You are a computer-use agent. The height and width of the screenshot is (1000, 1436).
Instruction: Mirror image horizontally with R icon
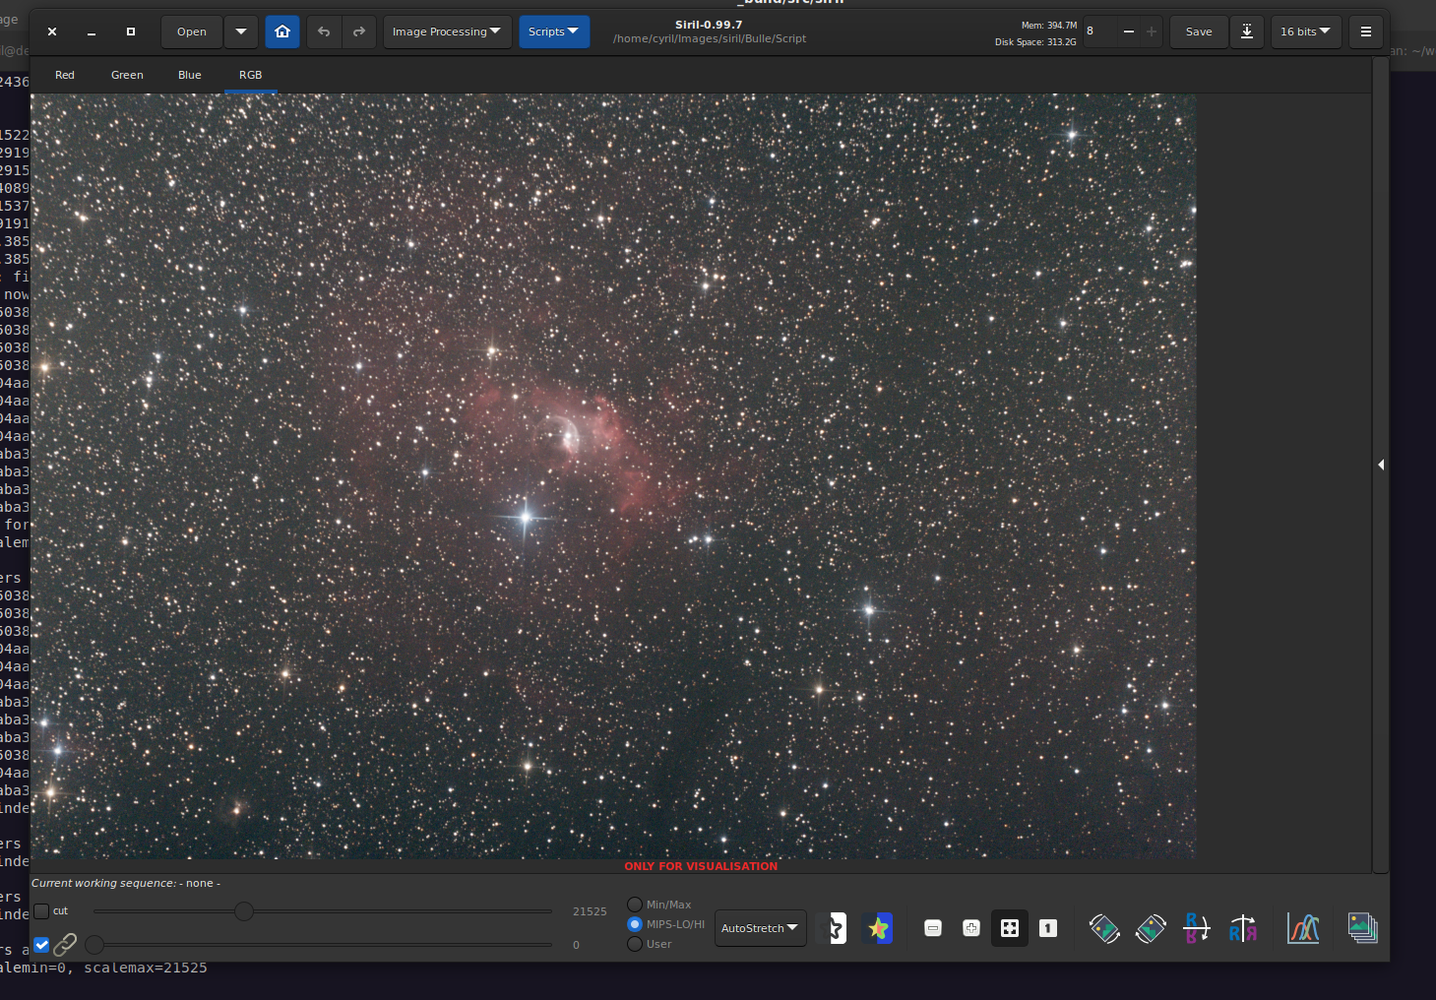coord(1243,928)
